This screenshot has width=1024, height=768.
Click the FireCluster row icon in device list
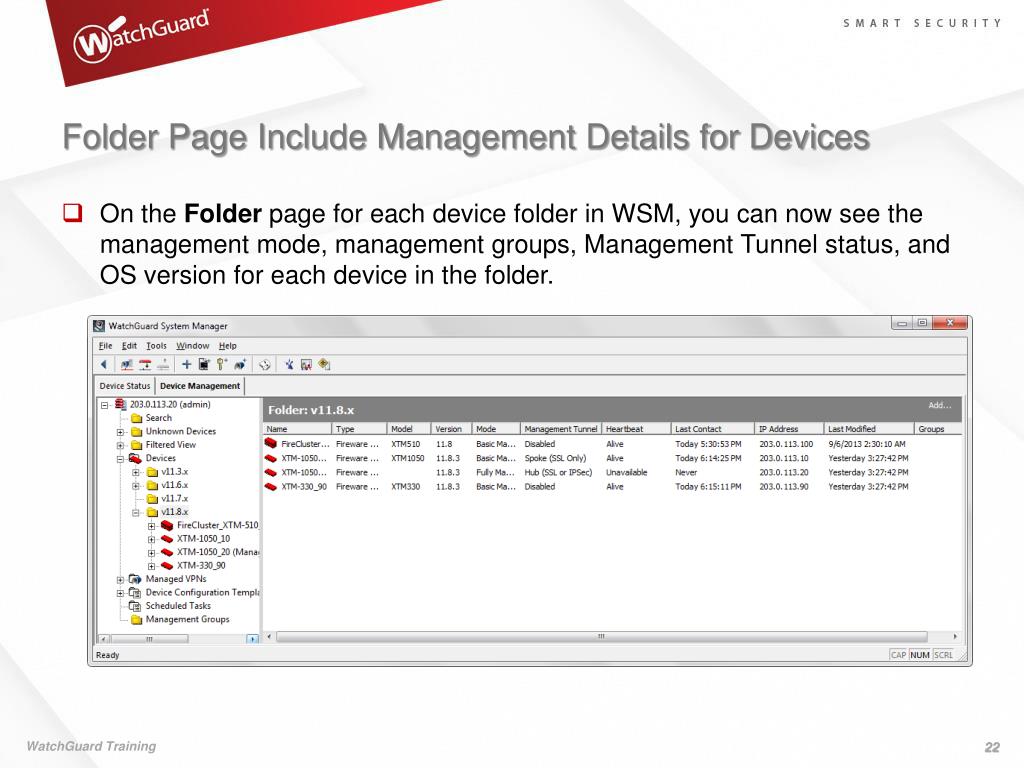(x=271, y=443)
